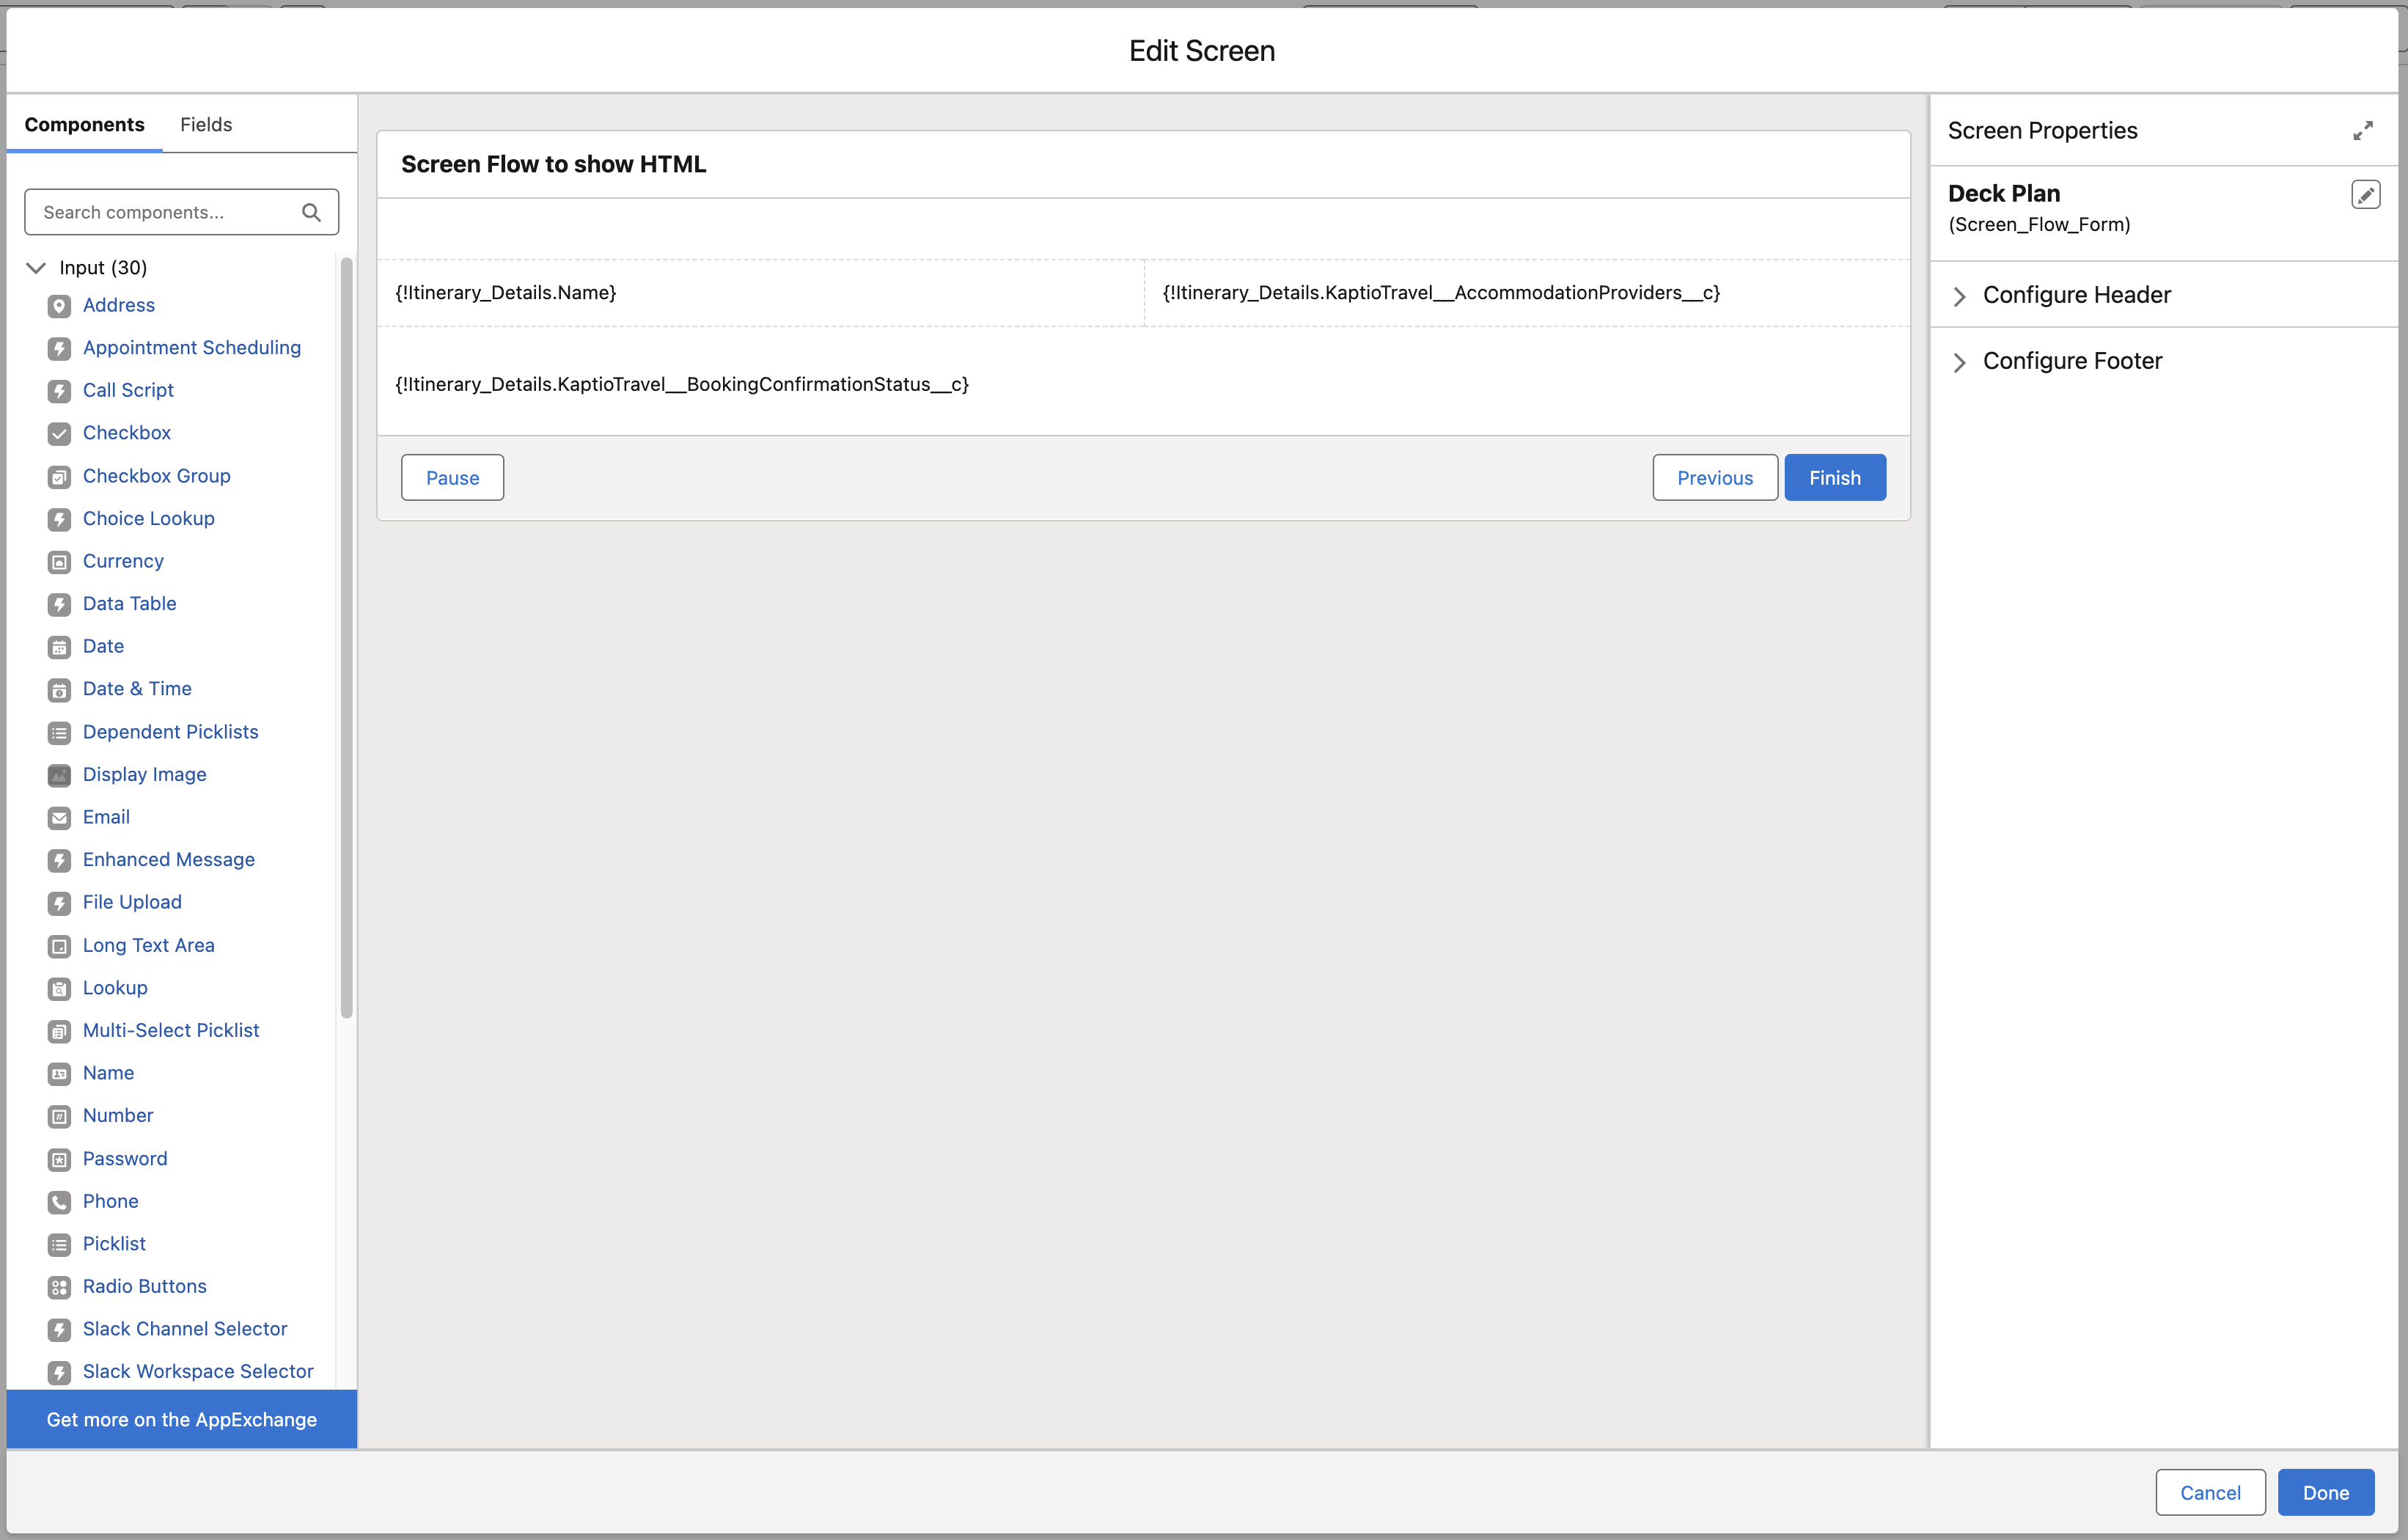Select the Checkbox component
The height and width of the screenshot is (1540, 2408).
(x=126, y=433)
